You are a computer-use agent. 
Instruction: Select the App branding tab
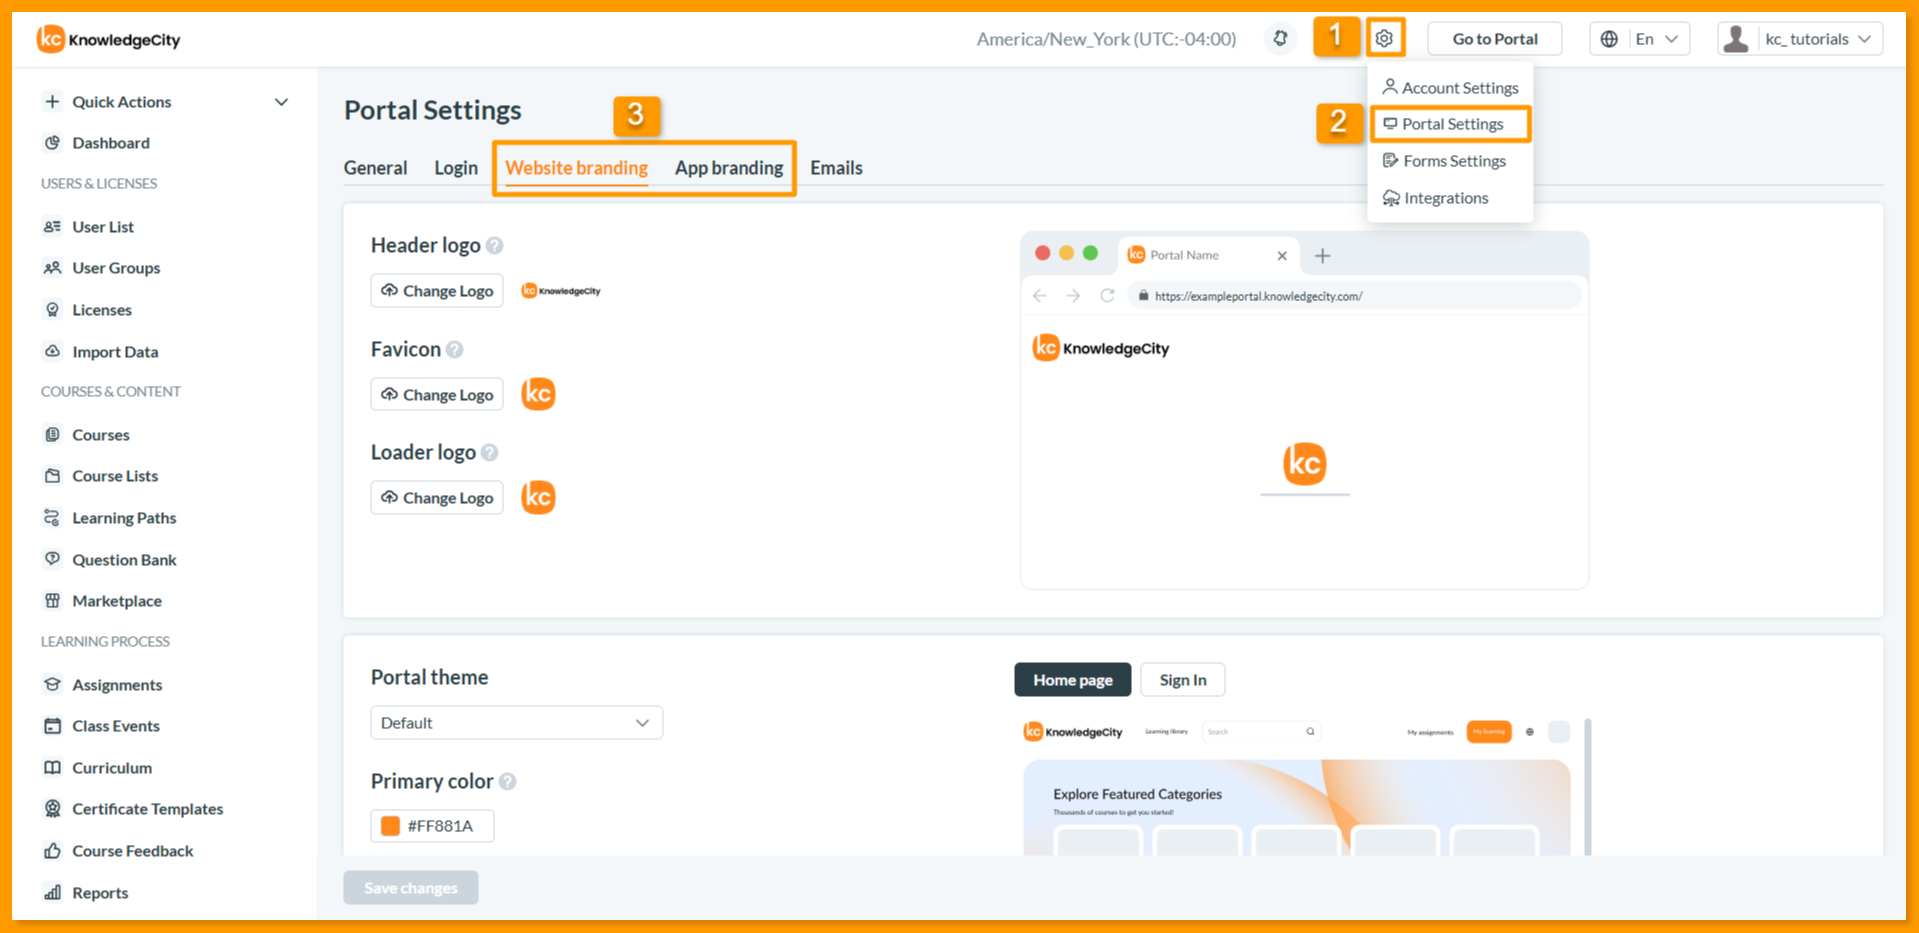click(x=729, y=168)
